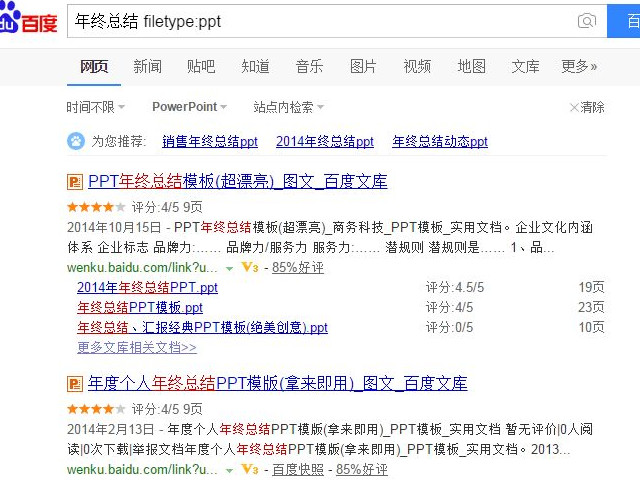This screenshot has height=480, width=640.
Task: Open the 视频 tab
Action: tap(417, 66)
